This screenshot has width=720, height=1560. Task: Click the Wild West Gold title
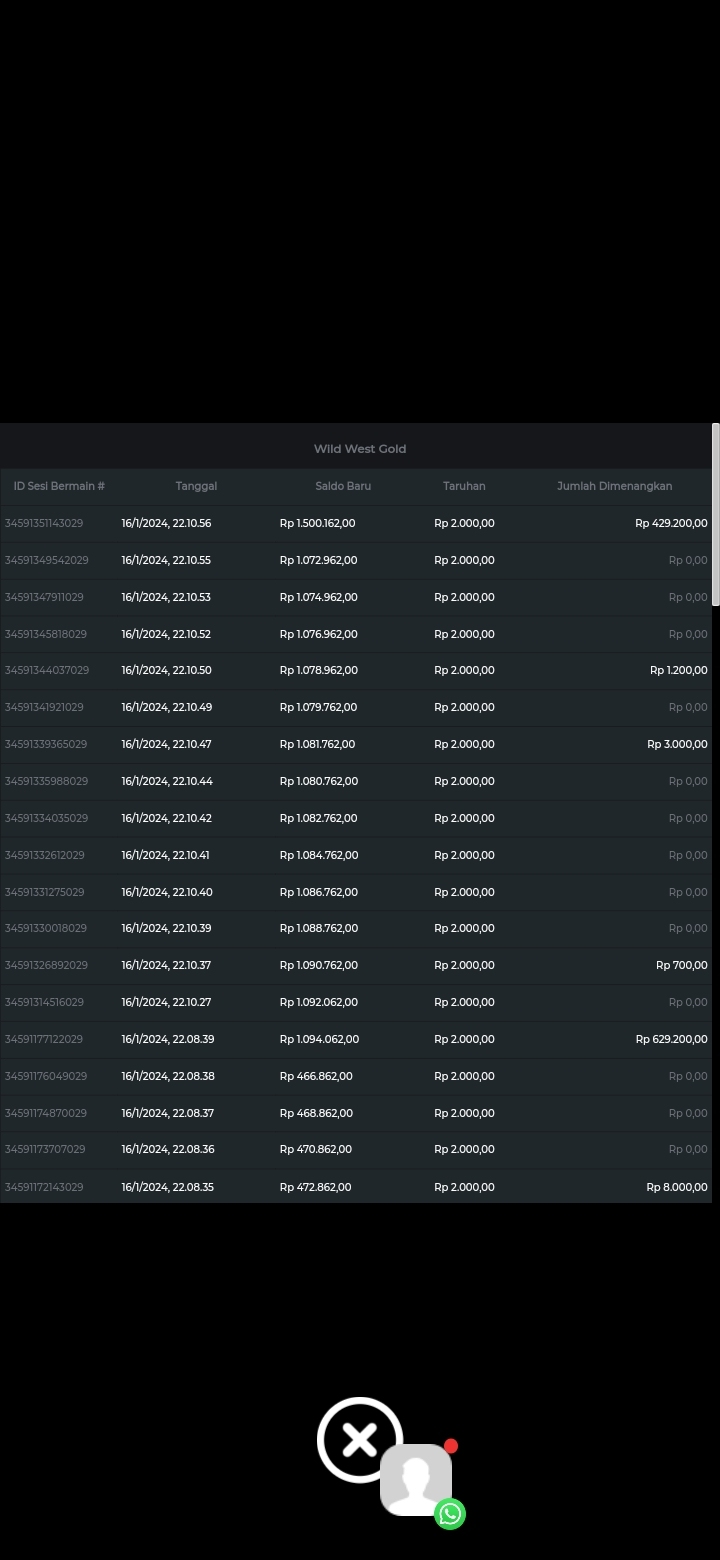coord(360,449)
